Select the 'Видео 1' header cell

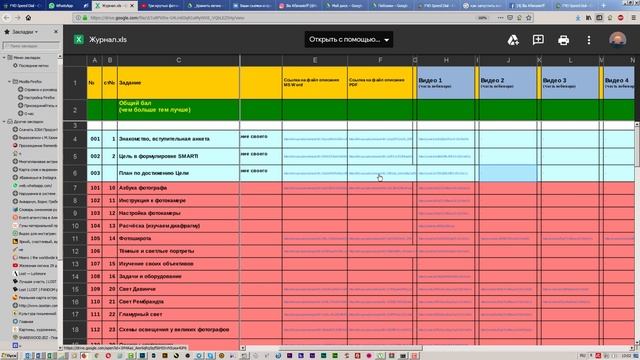pos(446,82)
